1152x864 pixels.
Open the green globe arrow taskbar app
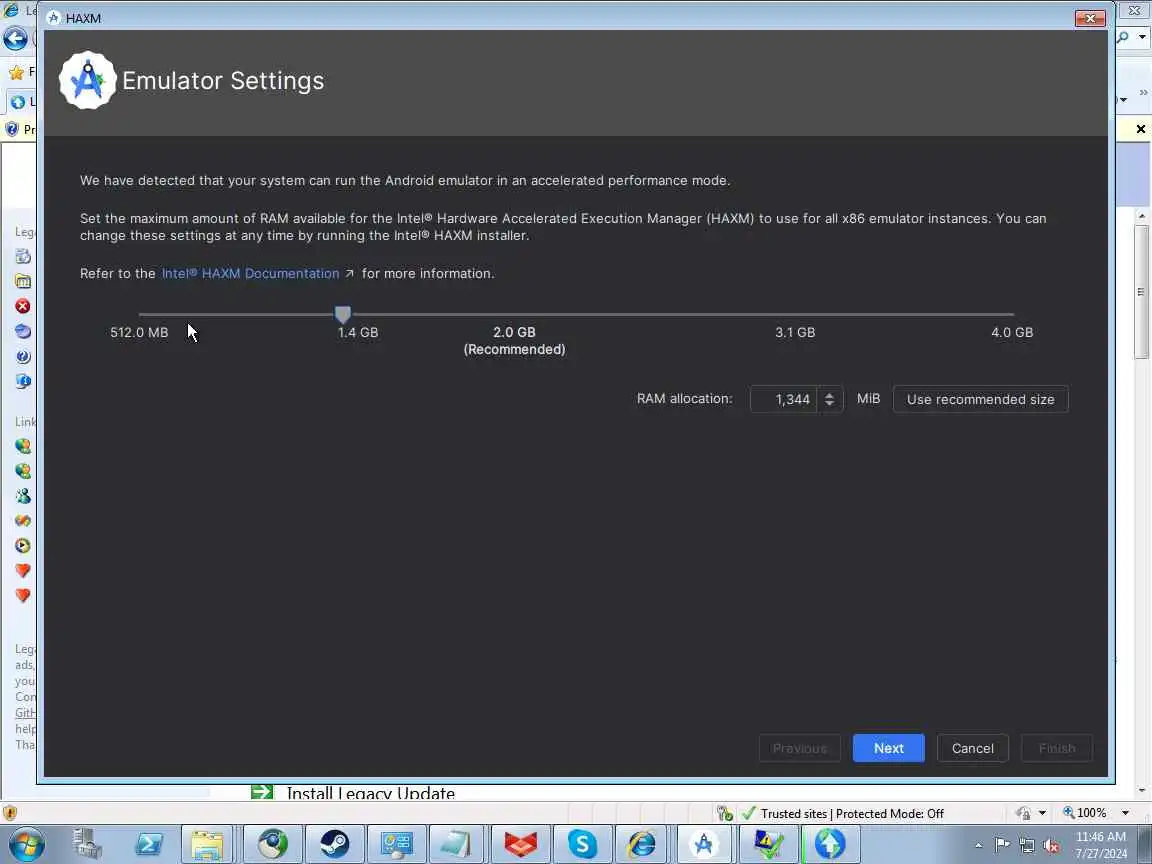coord(829,844)
